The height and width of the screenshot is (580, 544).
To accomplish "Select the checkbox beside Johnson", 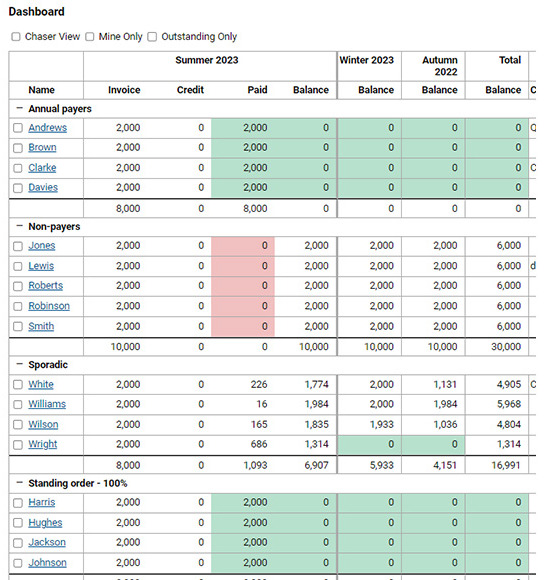I will (x=18, y=563).
